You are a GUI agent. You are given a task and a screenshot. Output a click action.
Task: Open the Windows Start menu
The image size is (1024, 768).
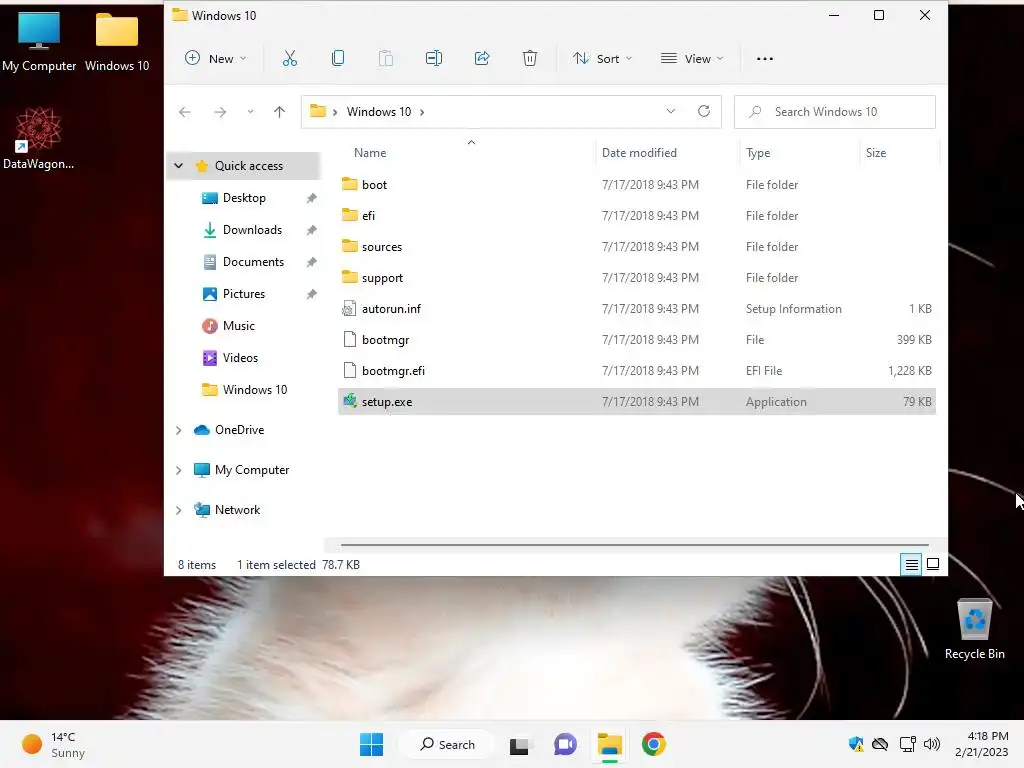coord(372,744)
